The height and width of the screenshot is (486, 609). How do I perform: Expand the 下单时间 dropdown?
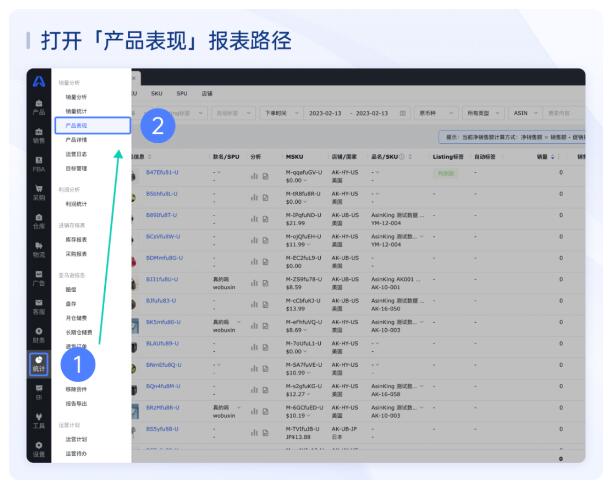point(277,114)
